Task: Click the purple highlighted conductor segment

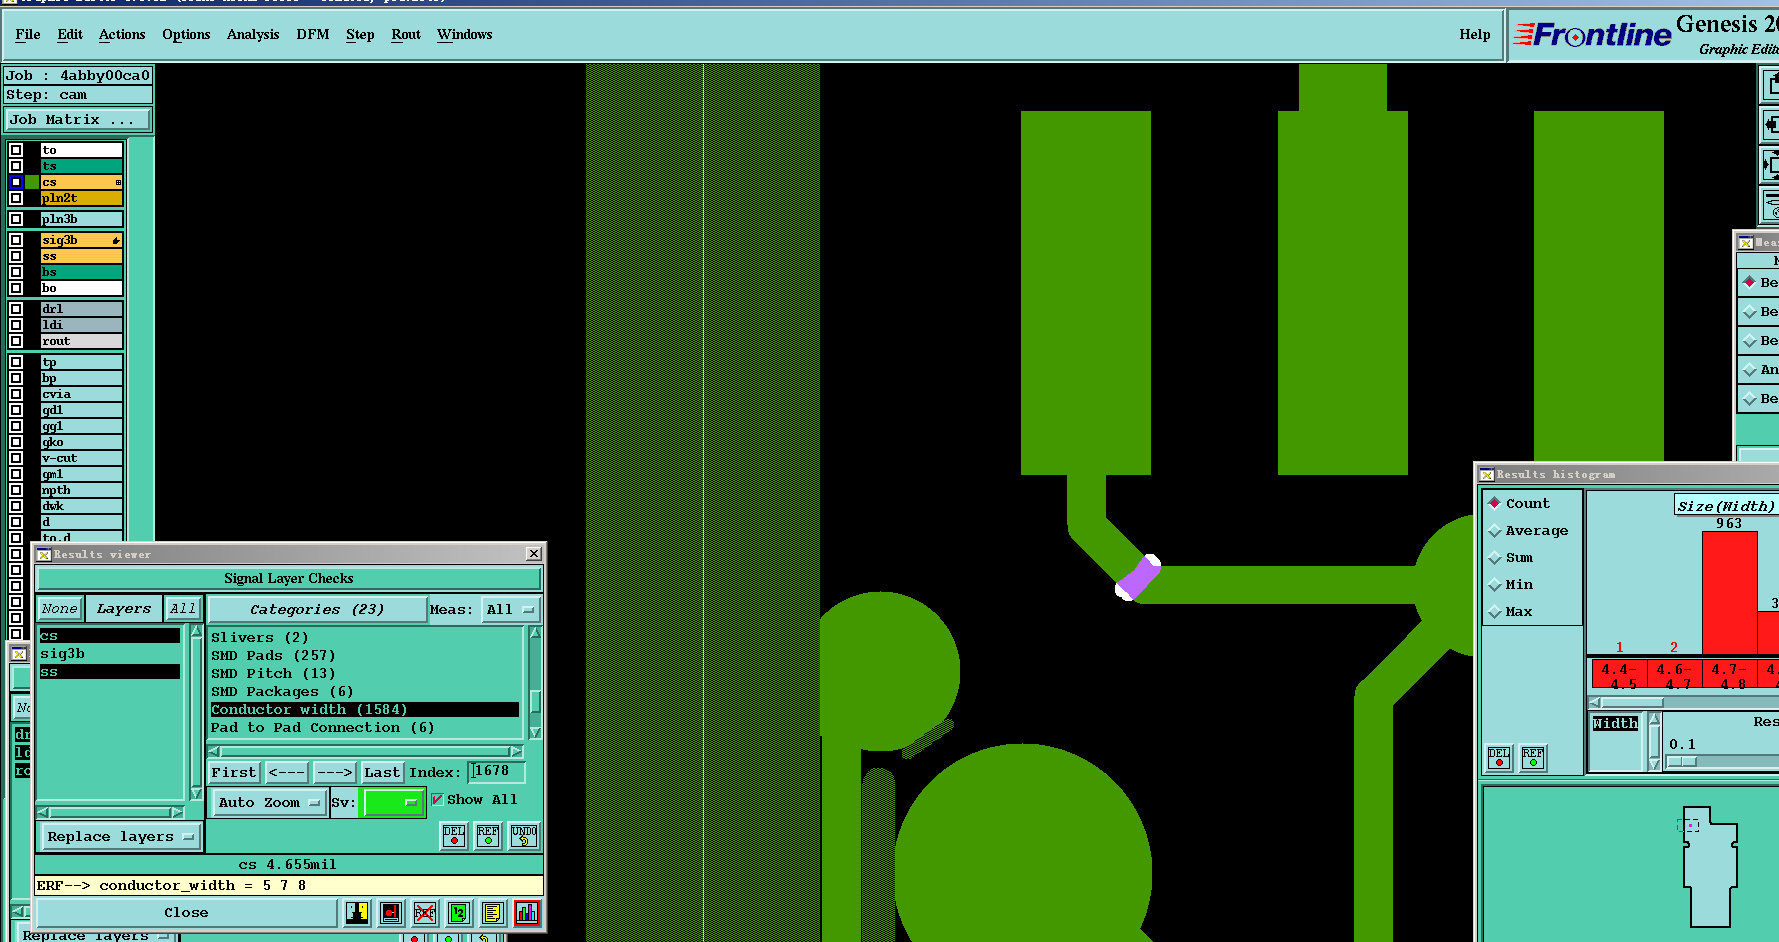Action: point(1138,578)
